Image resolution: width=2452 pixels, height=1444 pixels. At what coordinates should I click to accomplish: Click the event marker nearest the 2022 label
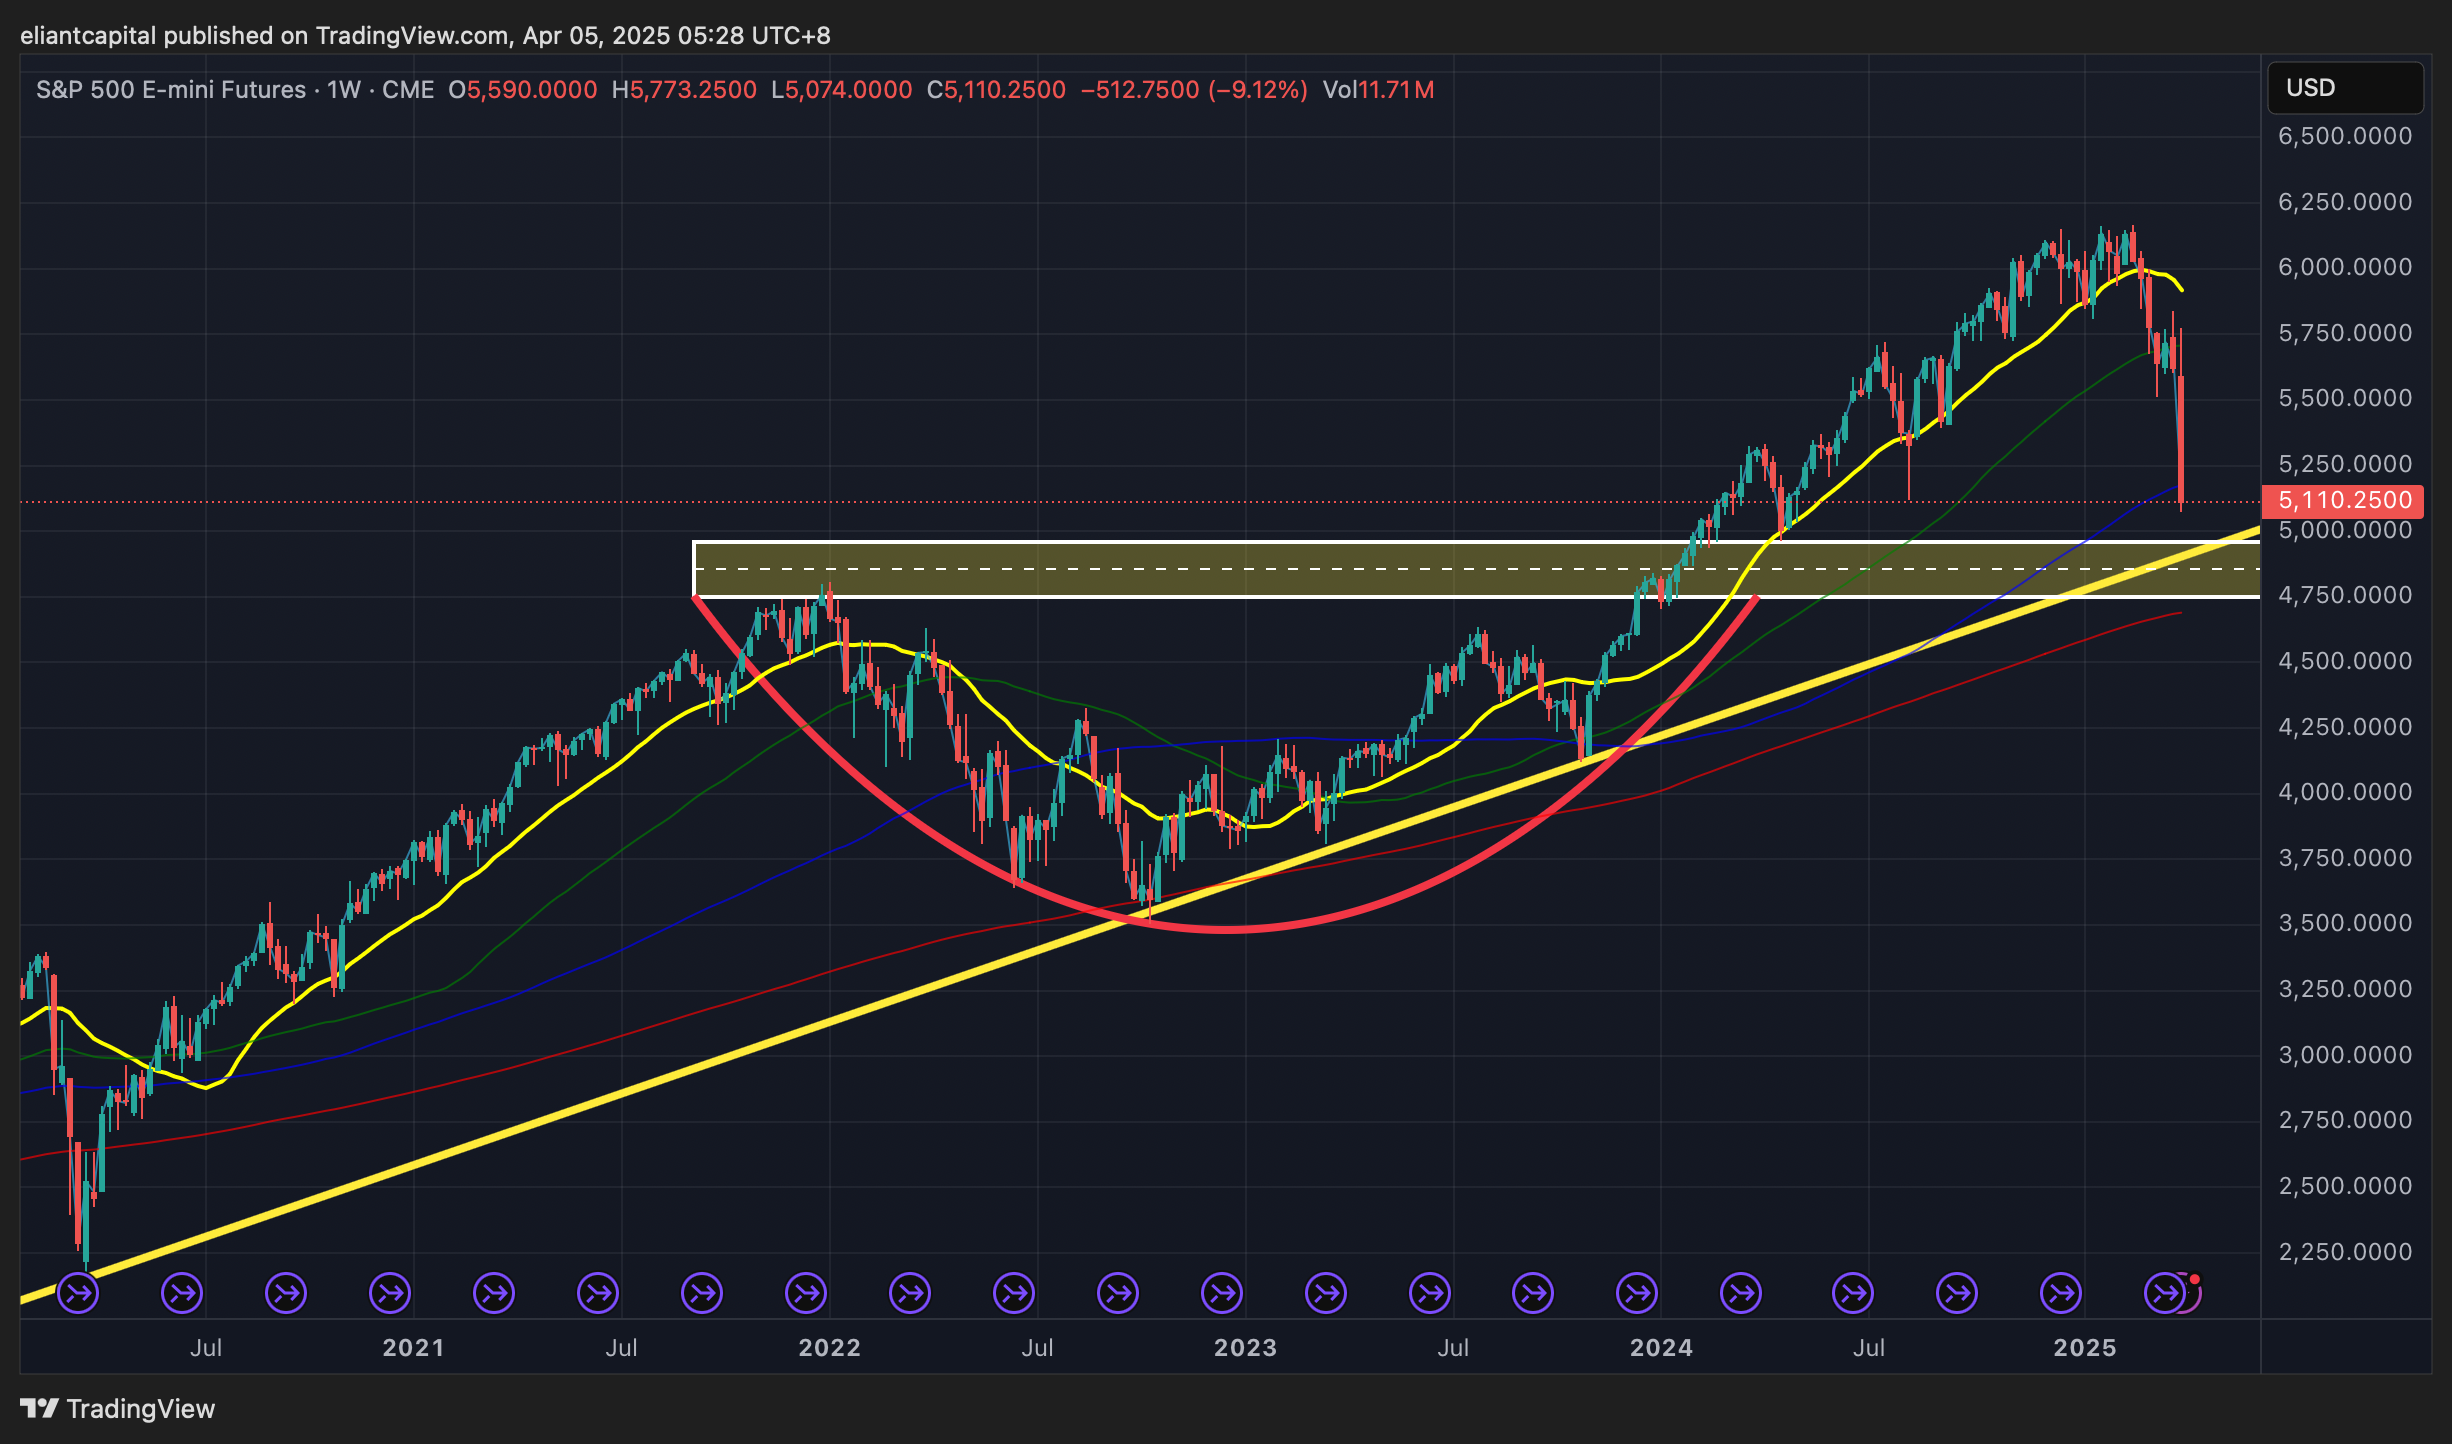[x=806, y=1293]
